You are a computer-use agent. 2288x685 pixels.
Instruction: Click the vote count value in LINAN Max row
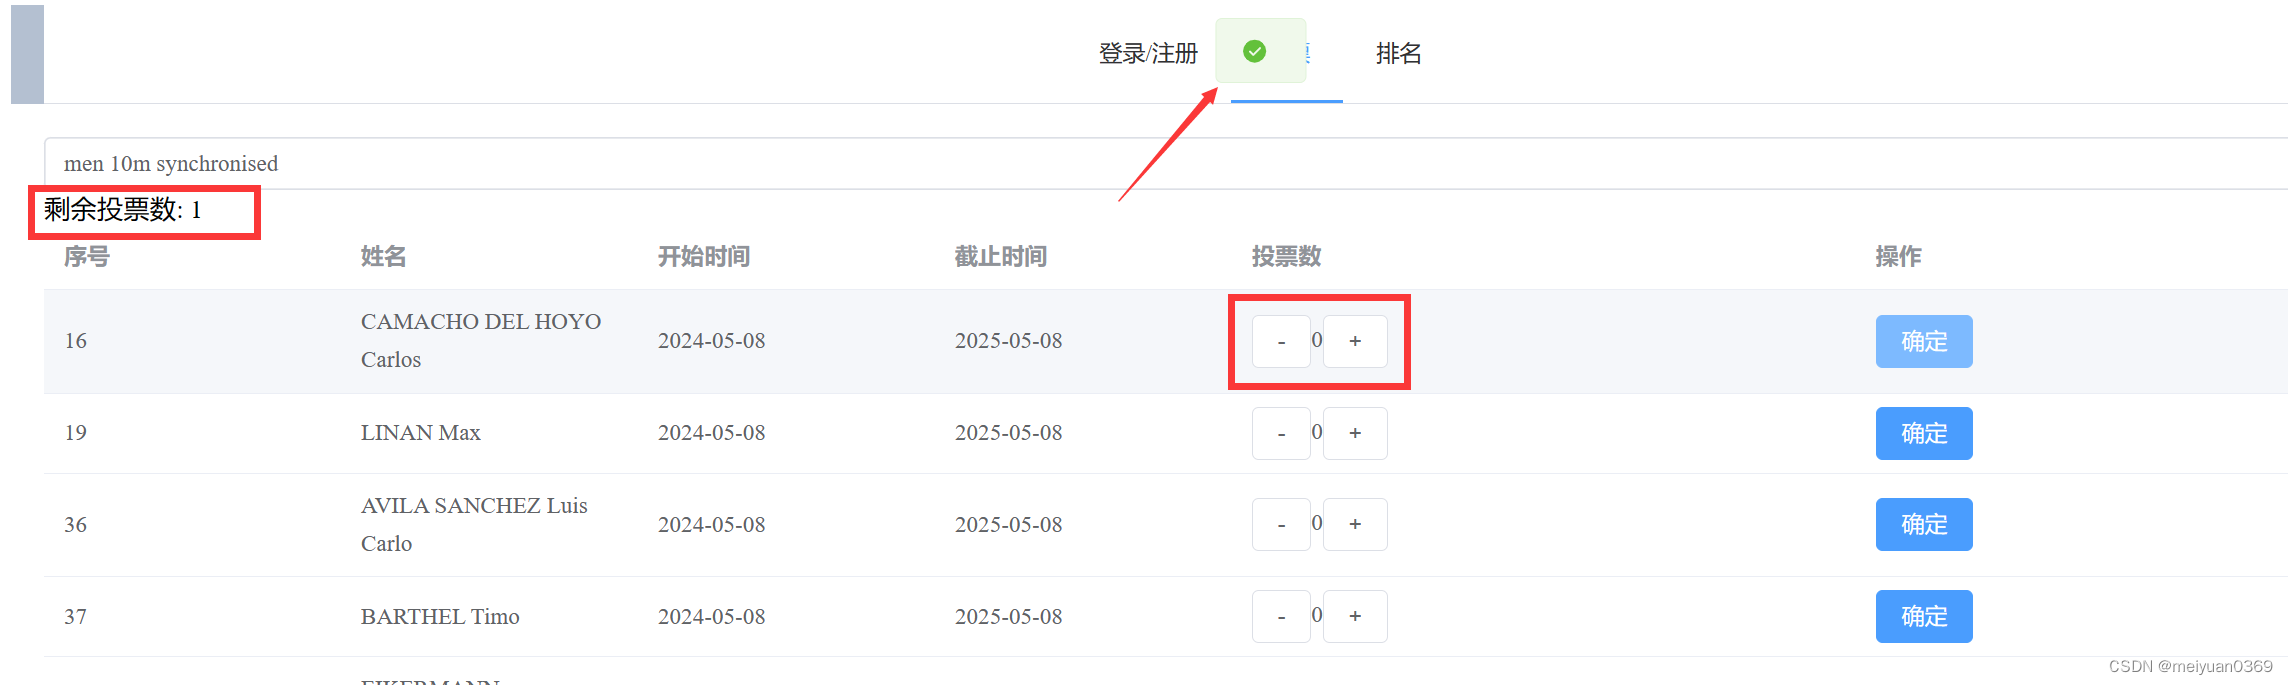point(1317,431)
